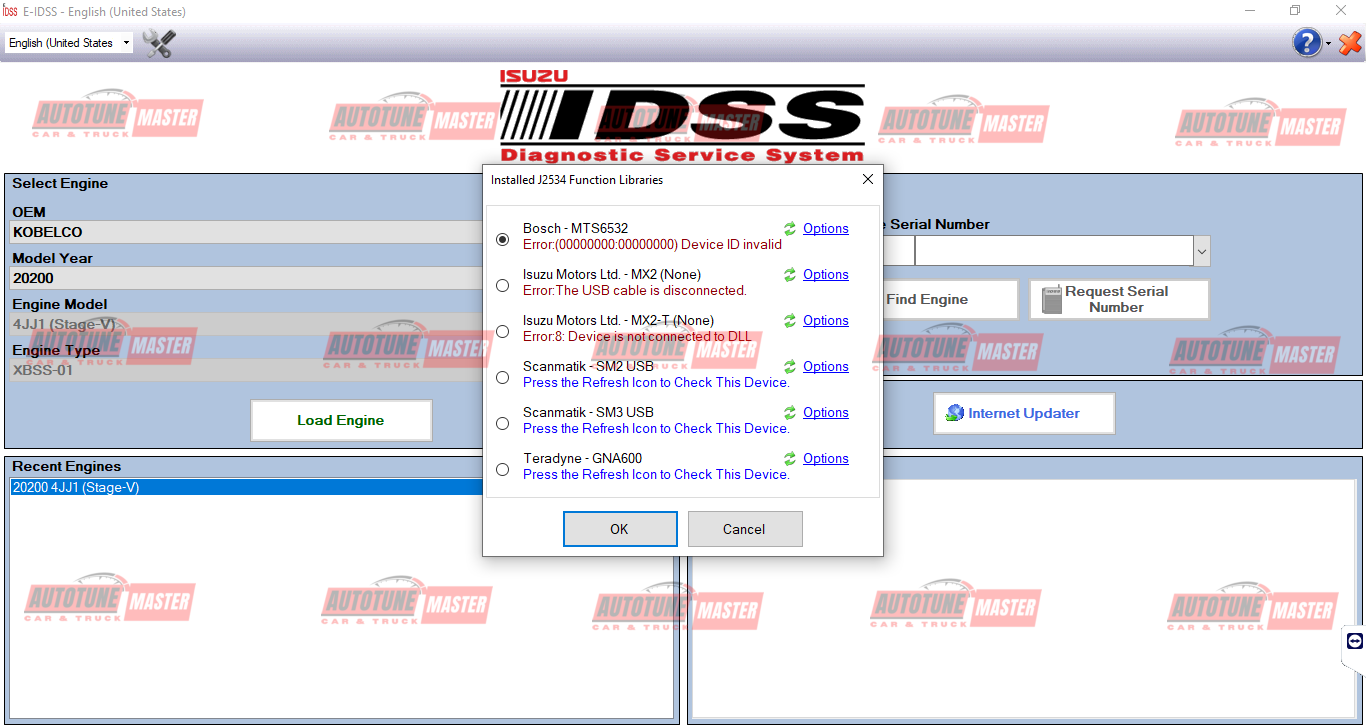Open the language selection dropdown
The image size is (1366, 728).
point(124,43)
